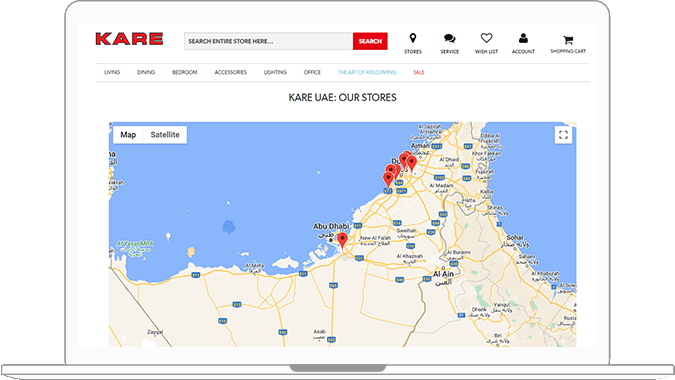The width and height of the screenshot is (675, 380).
Task: Open the Service chat bubbles icon
Action: tap(449, 39)
